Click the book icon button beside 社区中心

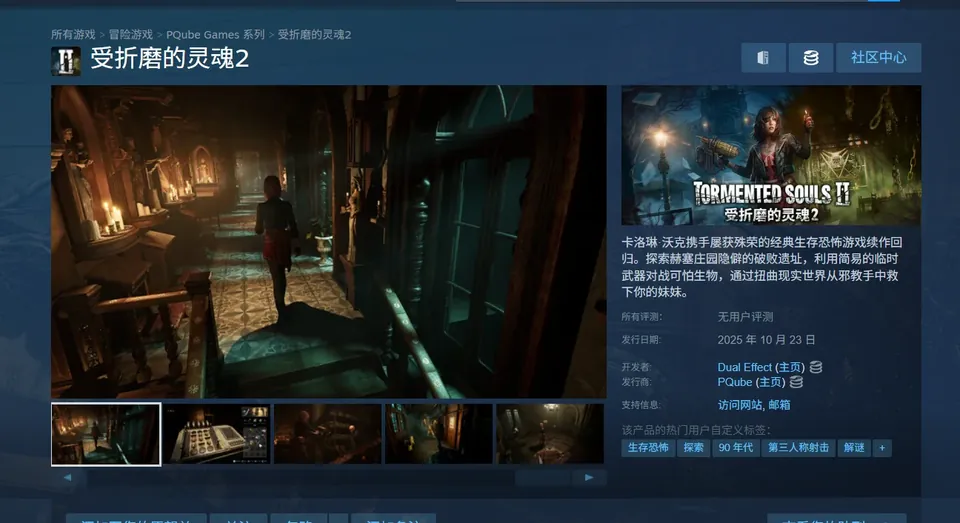click(x=763, y=58)
